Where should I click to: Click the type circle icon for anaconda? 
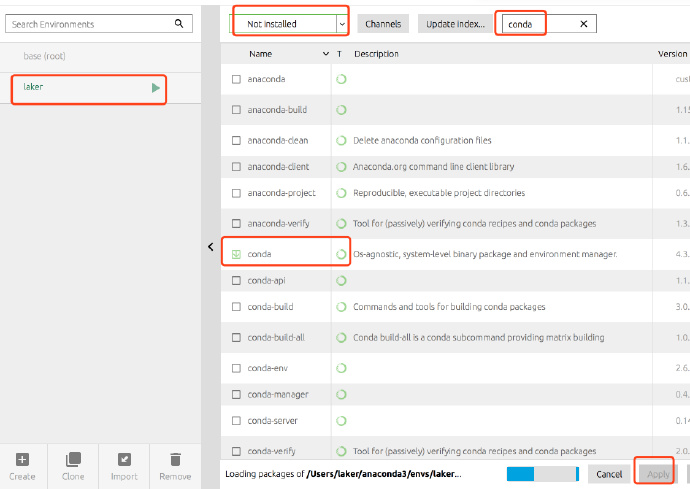pyautogui.click(x=341, y=79)
